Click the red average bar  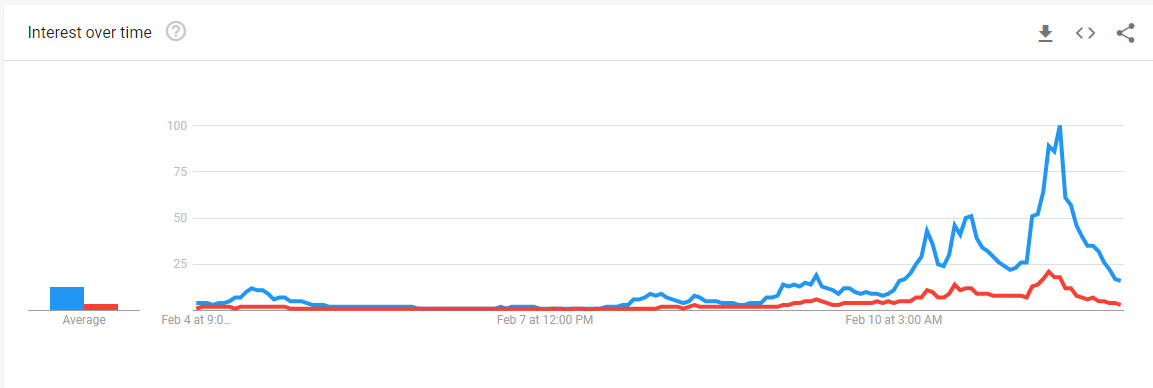coord(101,306)
